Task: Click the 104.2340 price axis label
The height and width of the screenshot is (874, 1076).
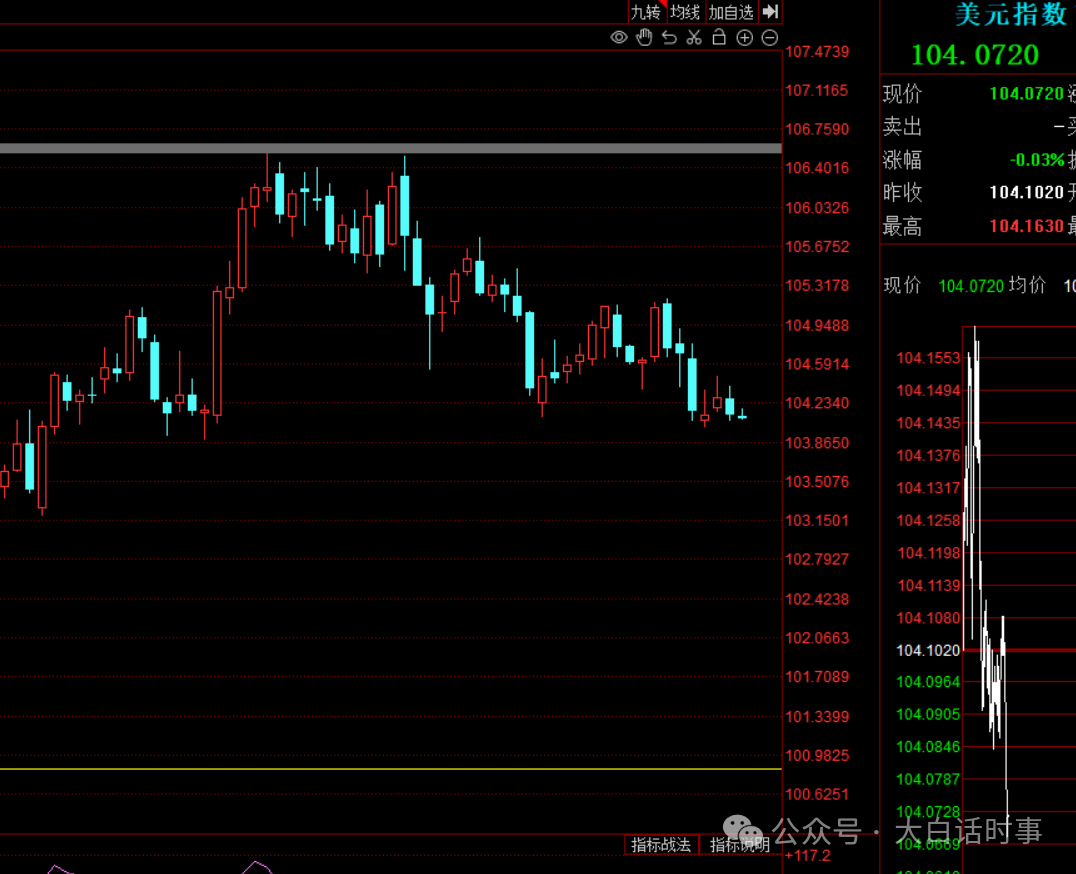Action: 817,403
